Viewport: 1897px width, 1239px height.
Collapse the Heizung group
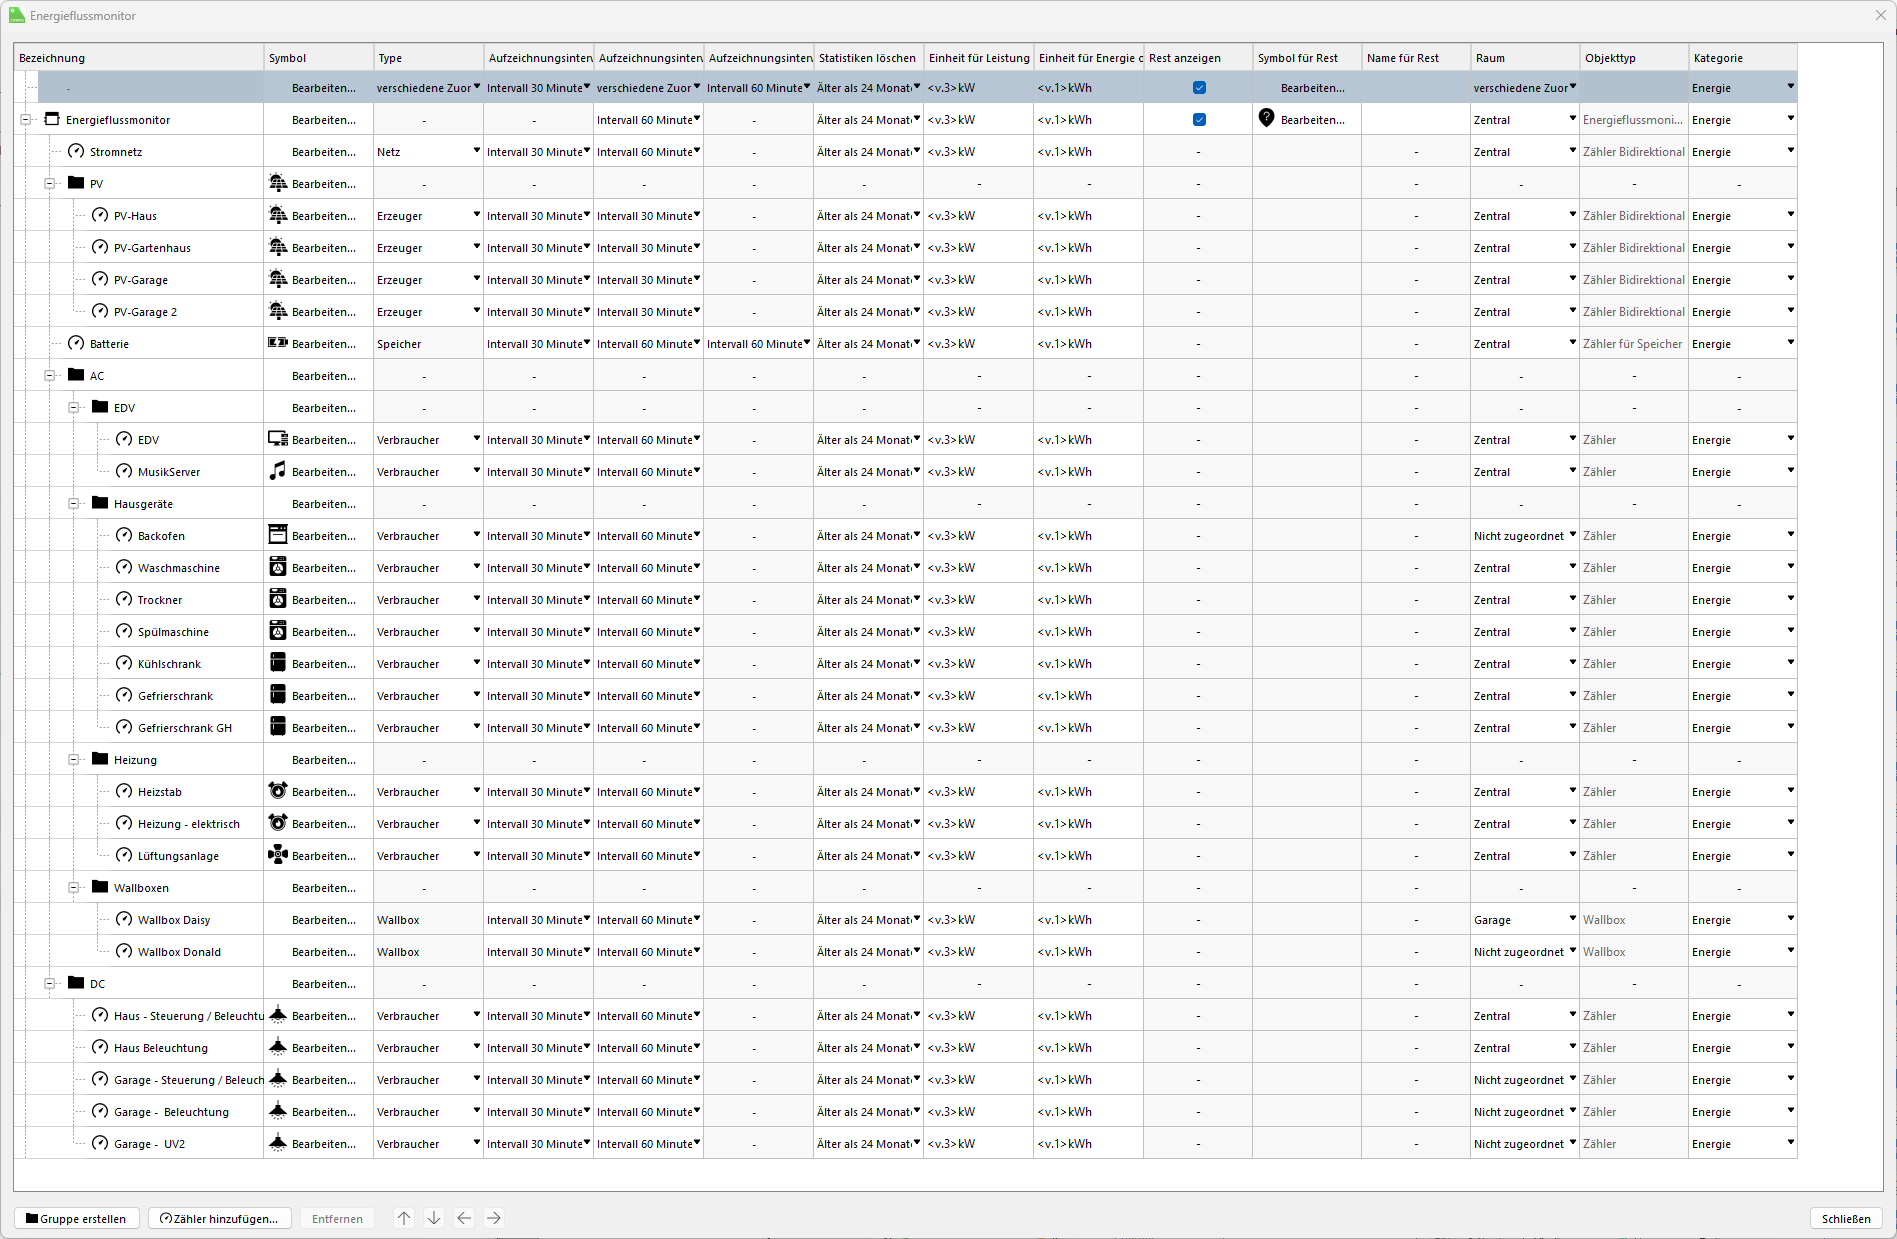coord(73,760)
